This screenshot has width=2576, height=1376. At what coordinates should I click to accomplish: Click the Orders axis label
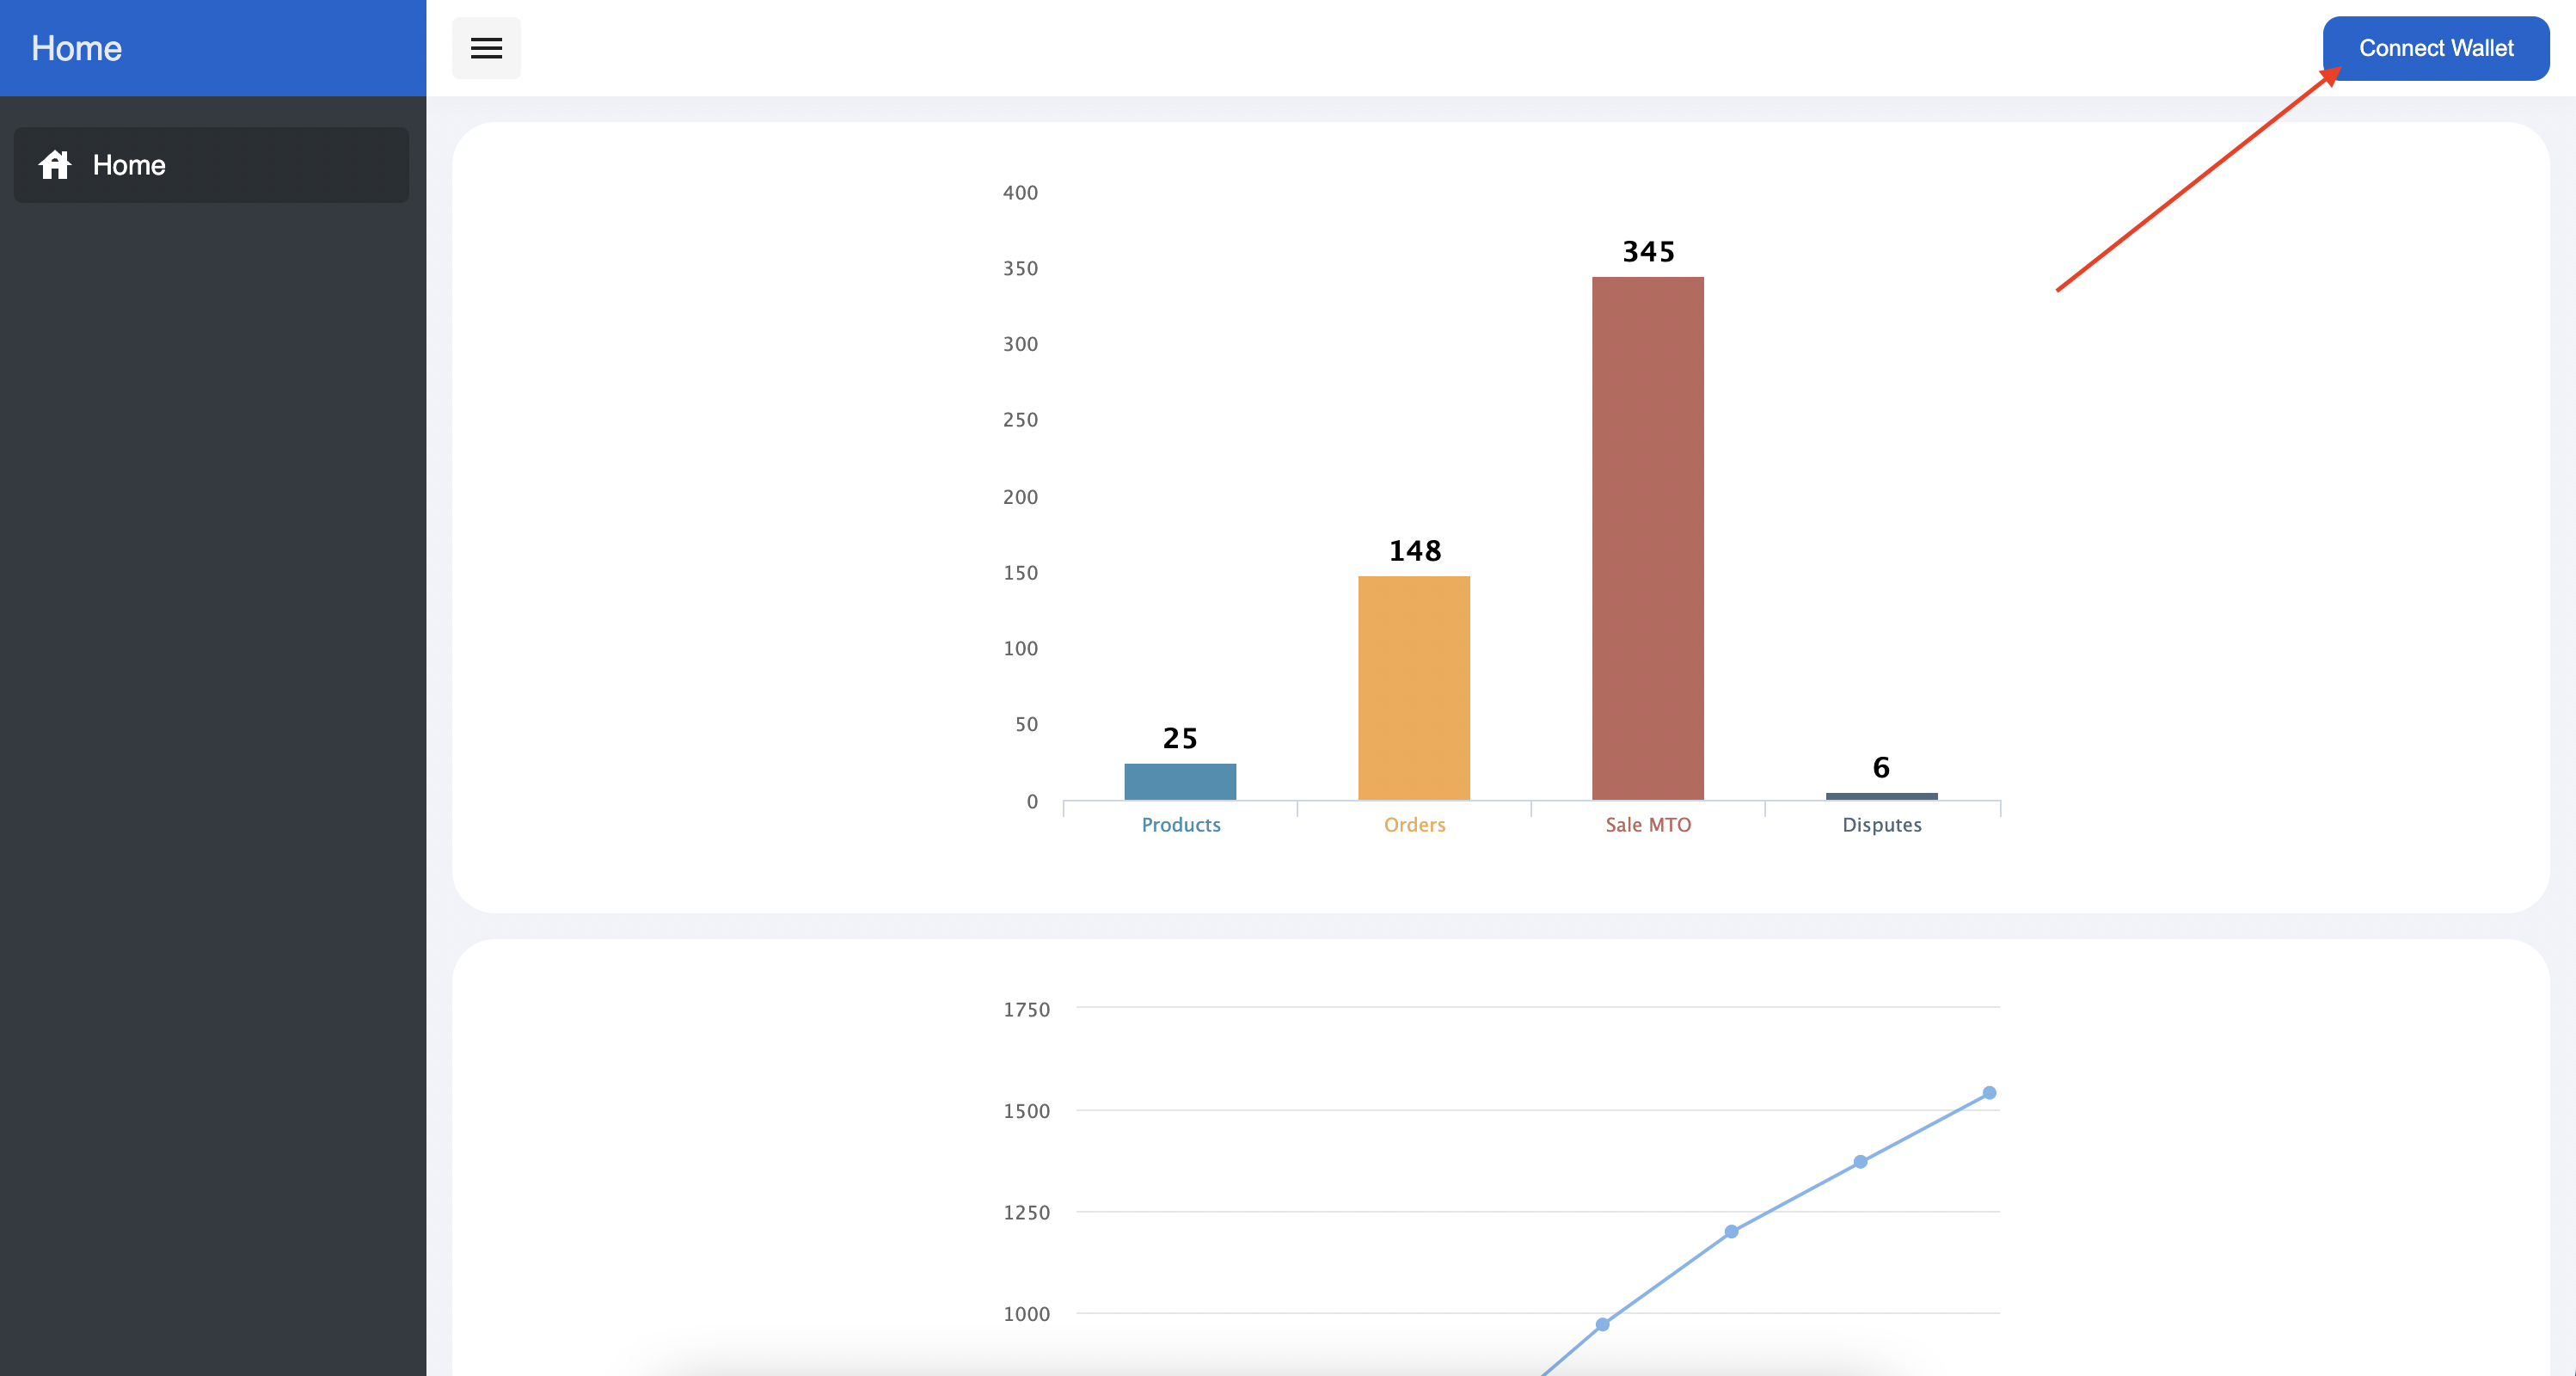pyautogui.click(x=1414, y=825)
